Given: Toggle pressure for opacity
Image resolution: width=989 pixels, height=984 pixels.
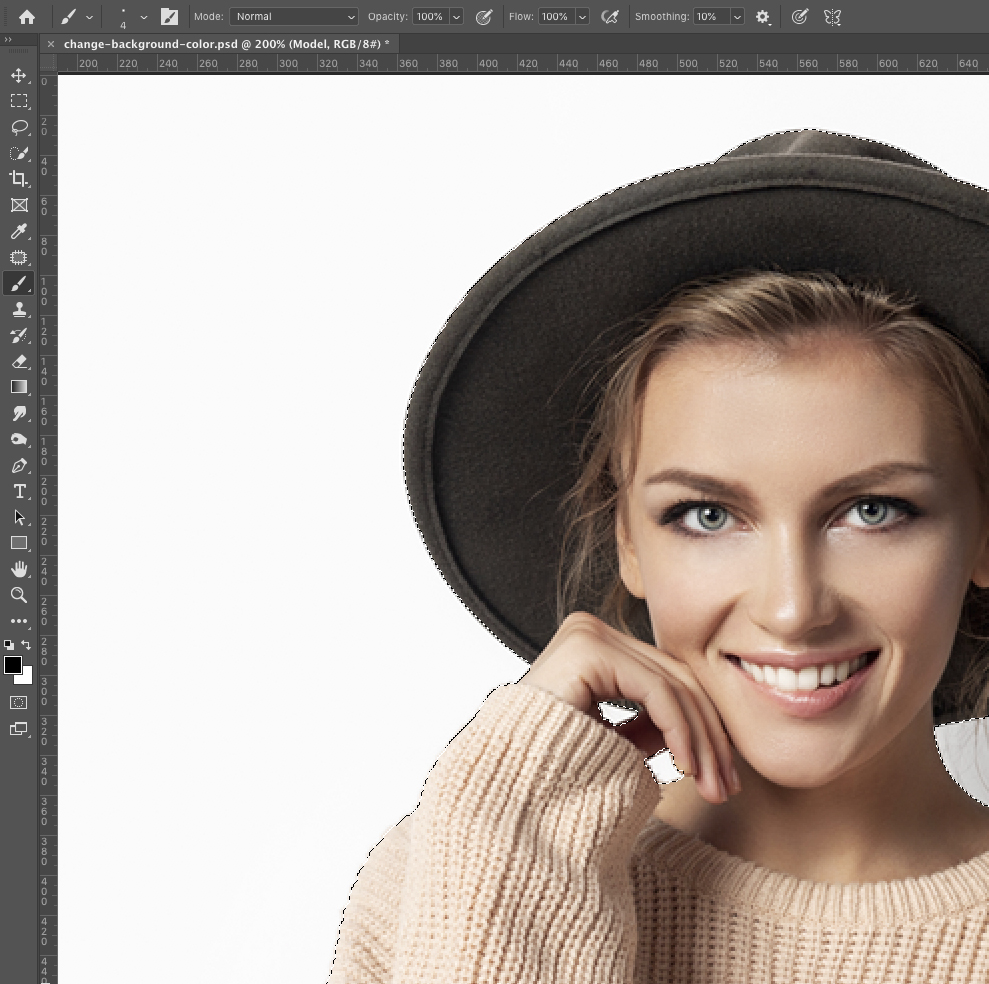Looking at the screenshot, I should (x=484, y=17).
